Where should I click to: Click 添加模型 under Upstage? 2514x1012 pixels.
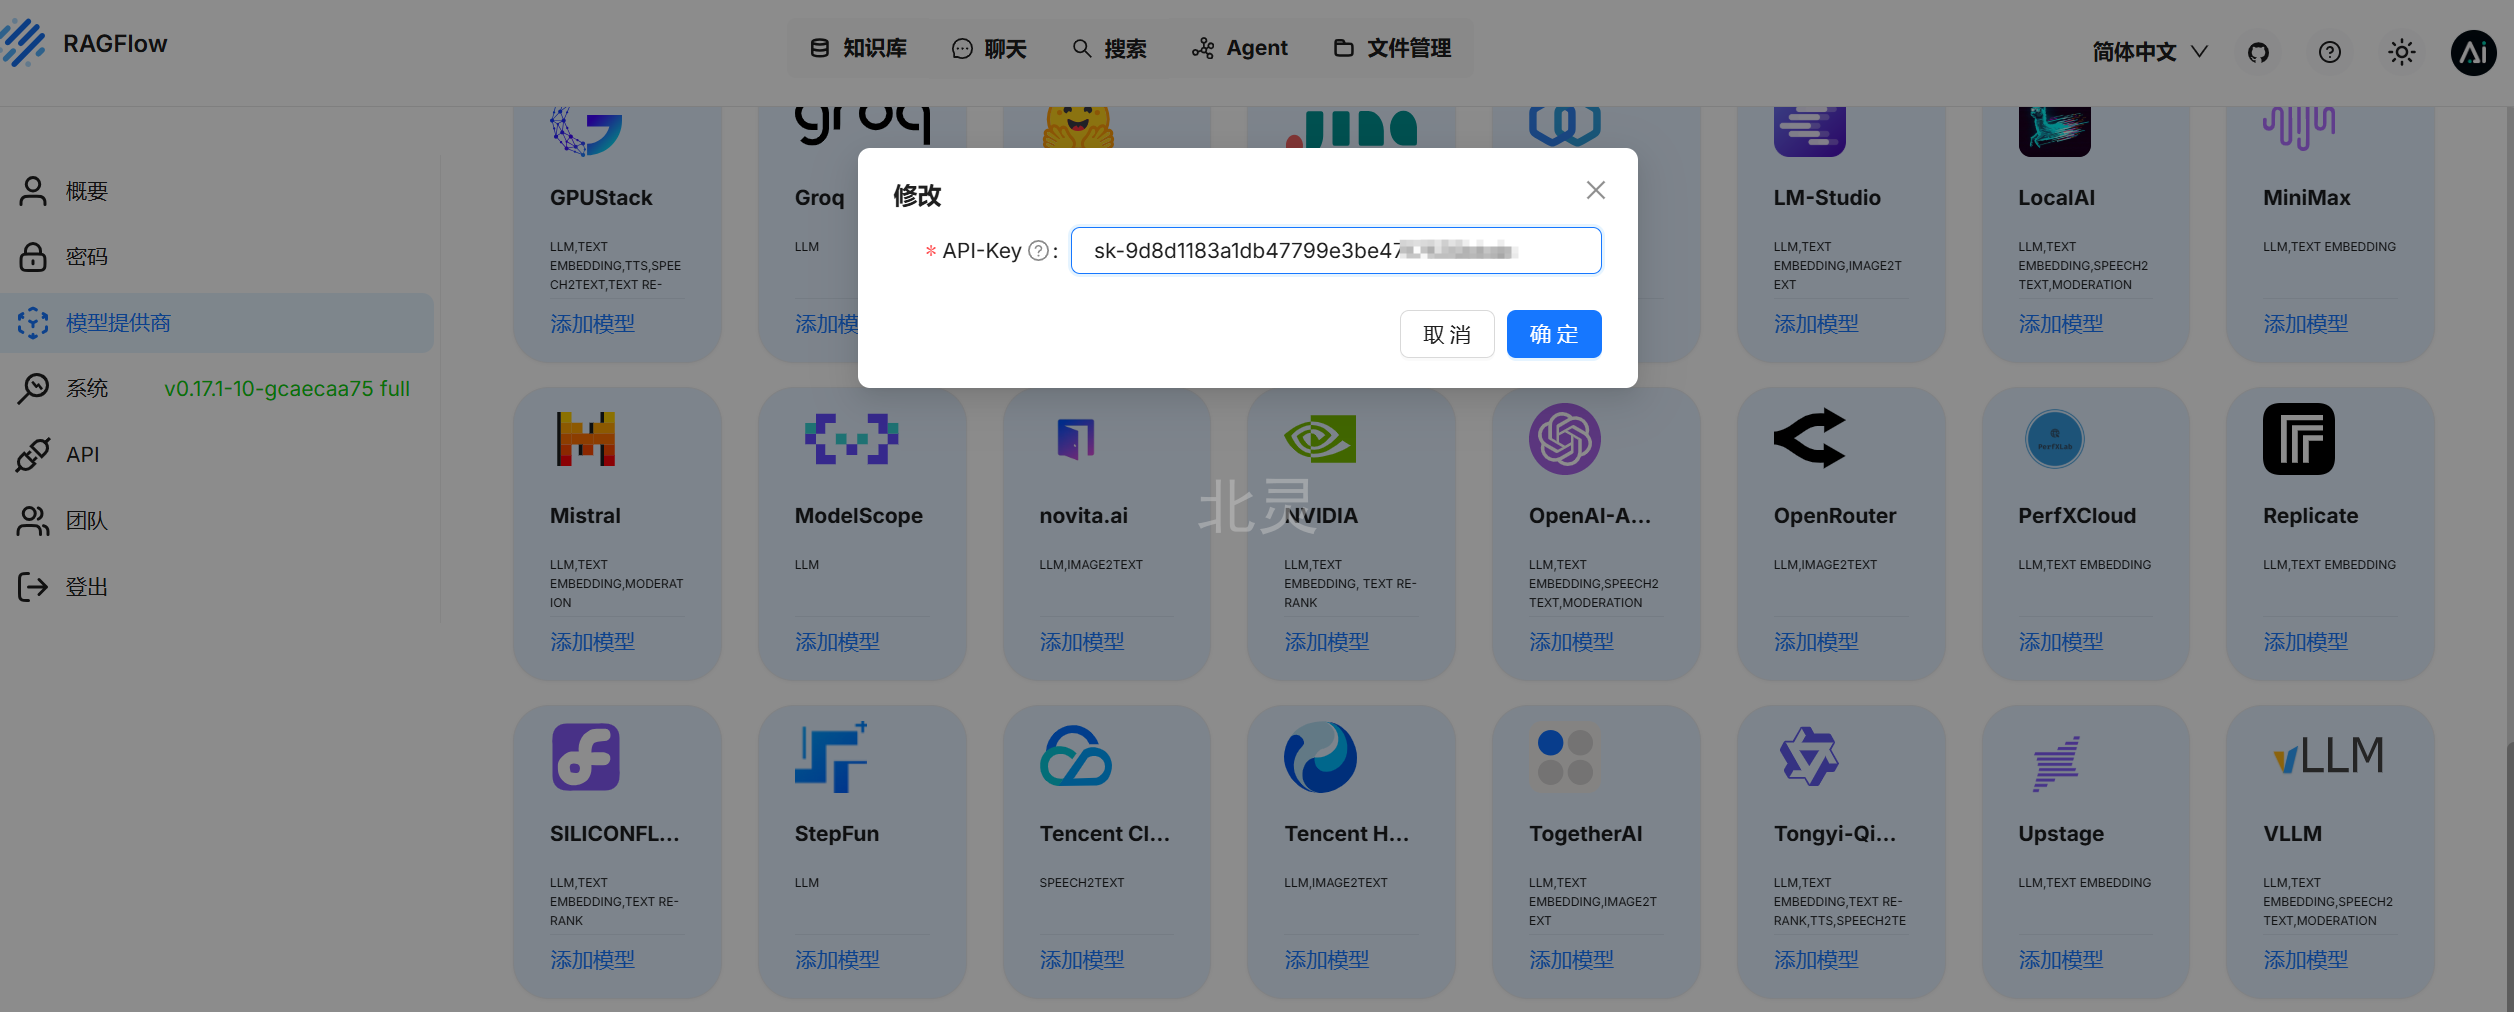pyautogui.click(x=2060, y=960)
